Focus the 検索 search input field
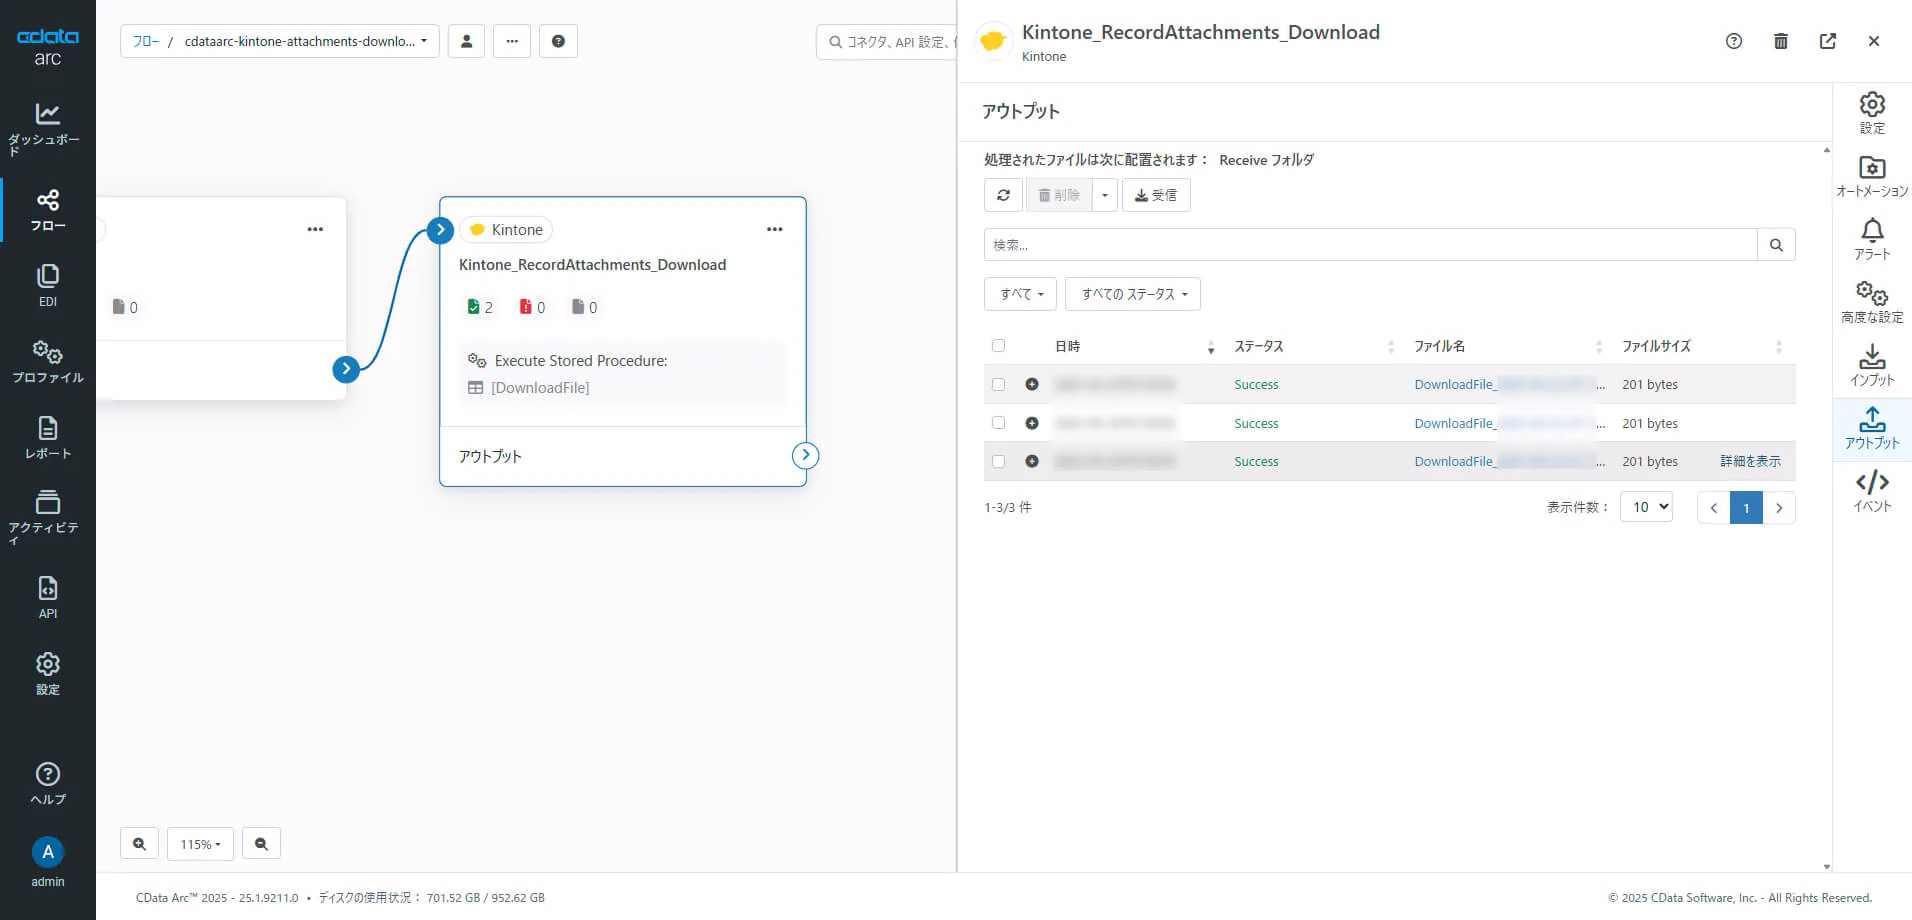Image resolution: width=1912 pixels, height=920 pixels. [1370, 245]
